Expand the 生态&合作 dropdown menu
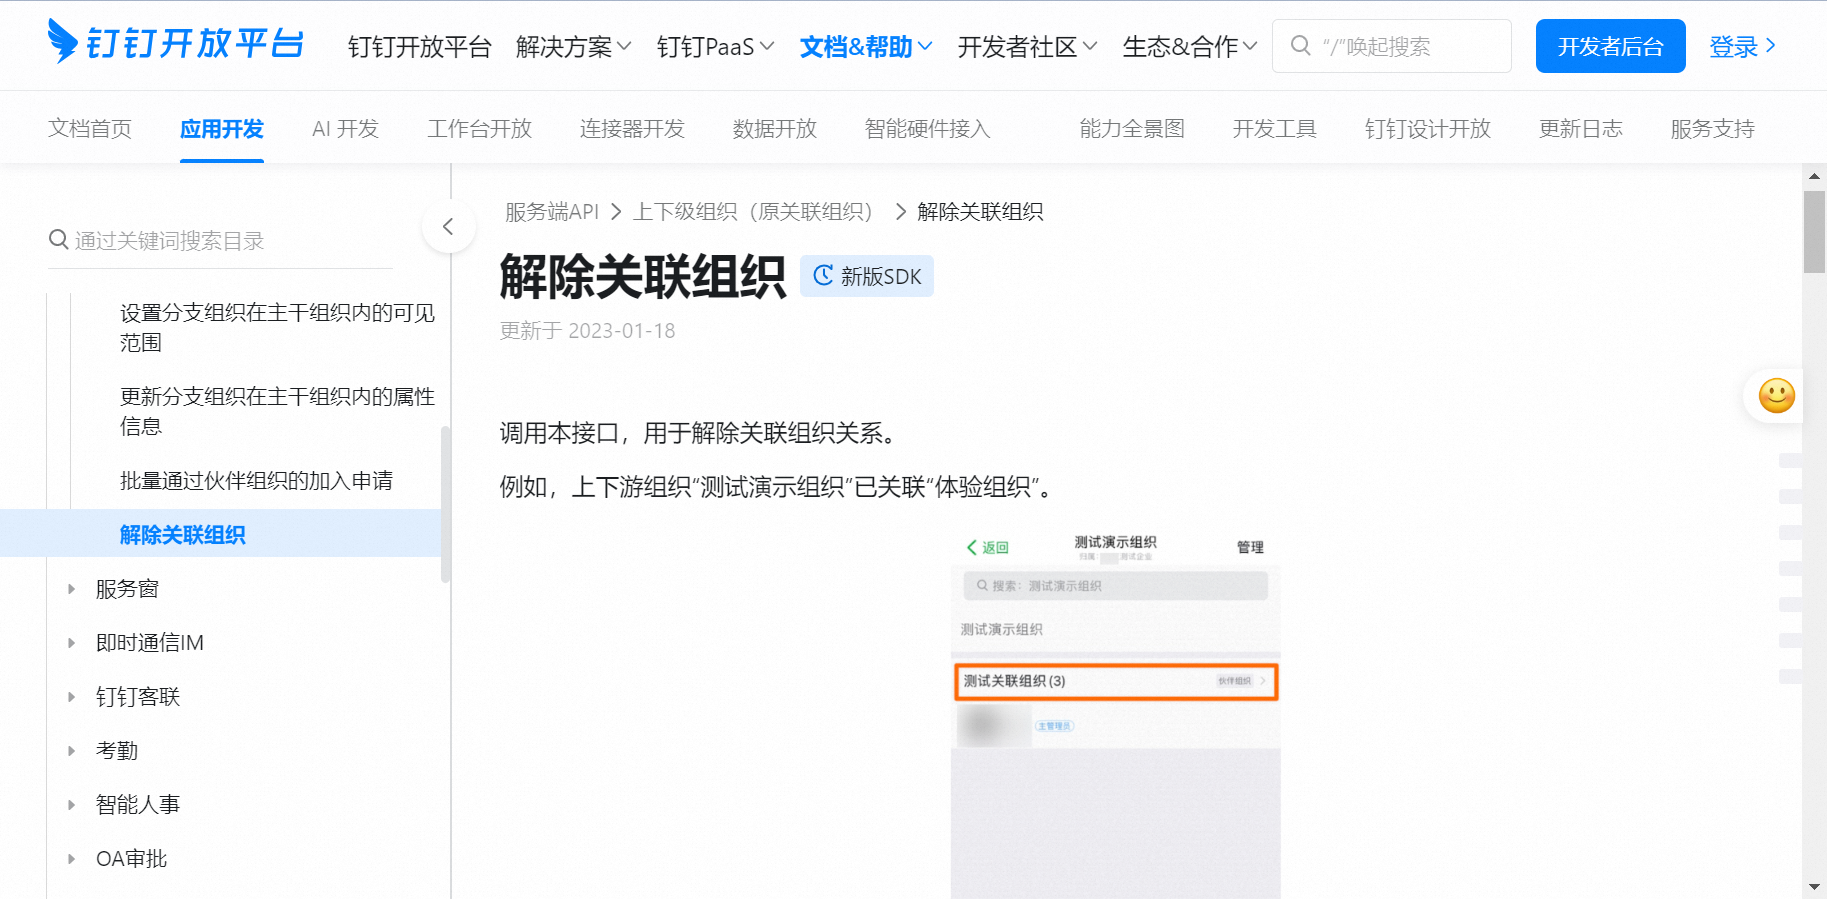Image resolution: width=1827 pixels, height=899 pixels. click(x=1190, y=46)
